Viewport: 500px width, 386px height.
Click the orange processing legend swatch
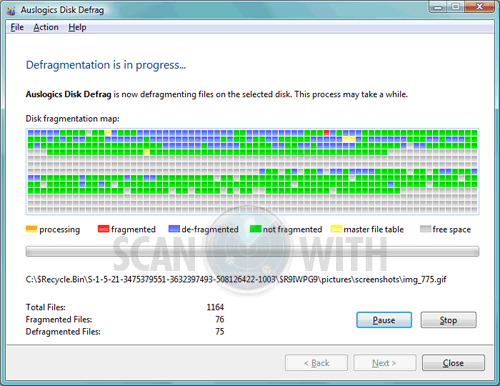pyautogui.click(x=31, y=229)
